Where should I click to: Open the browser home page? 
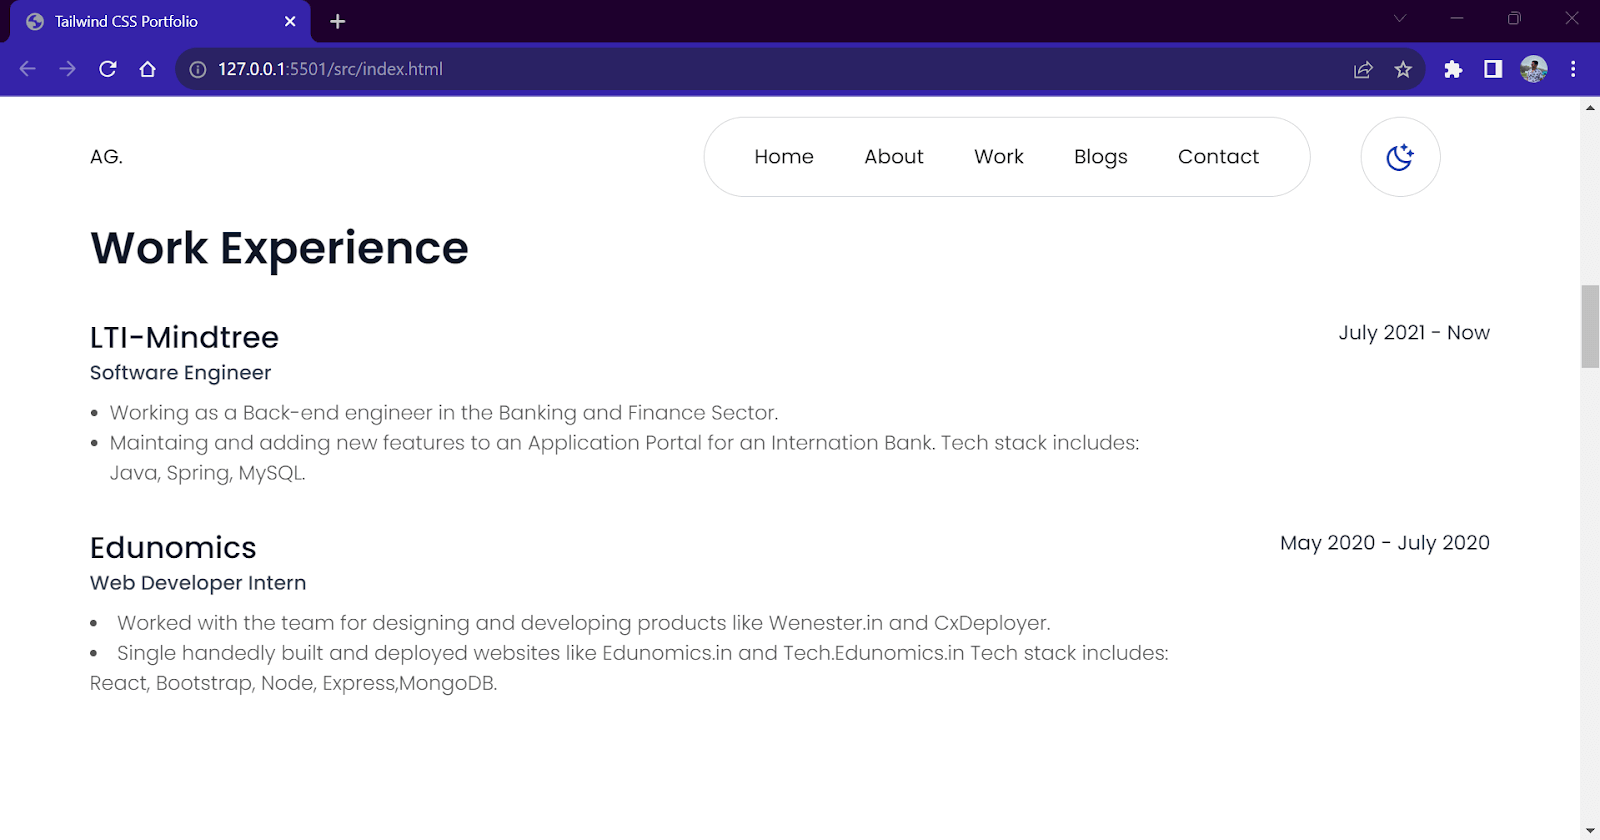click(x=148, y=69)
